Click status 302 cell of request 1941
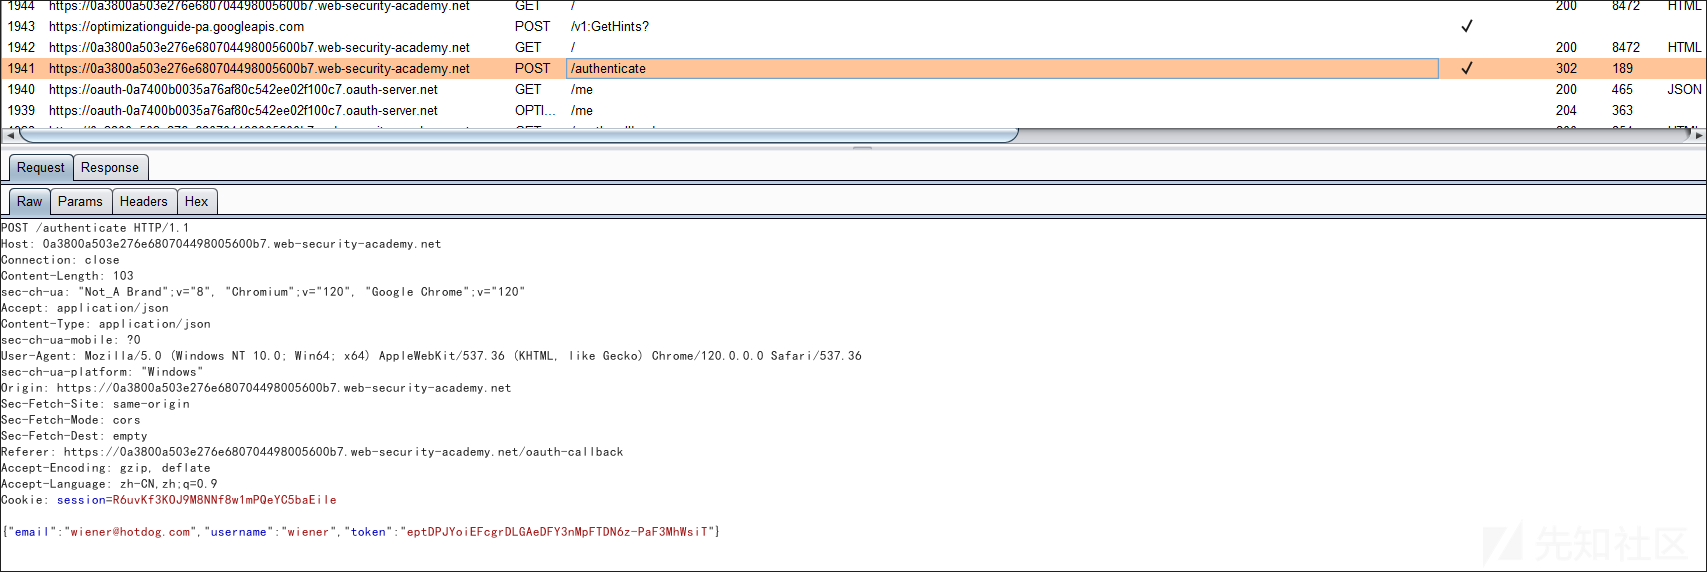1707x572 pixels. 1566,68
